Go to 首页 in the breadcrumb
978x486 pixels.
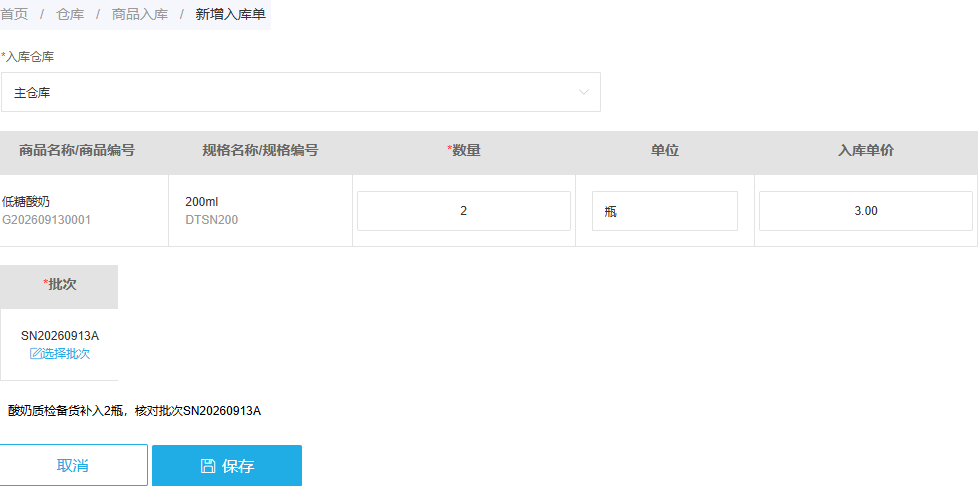point(14,14)
